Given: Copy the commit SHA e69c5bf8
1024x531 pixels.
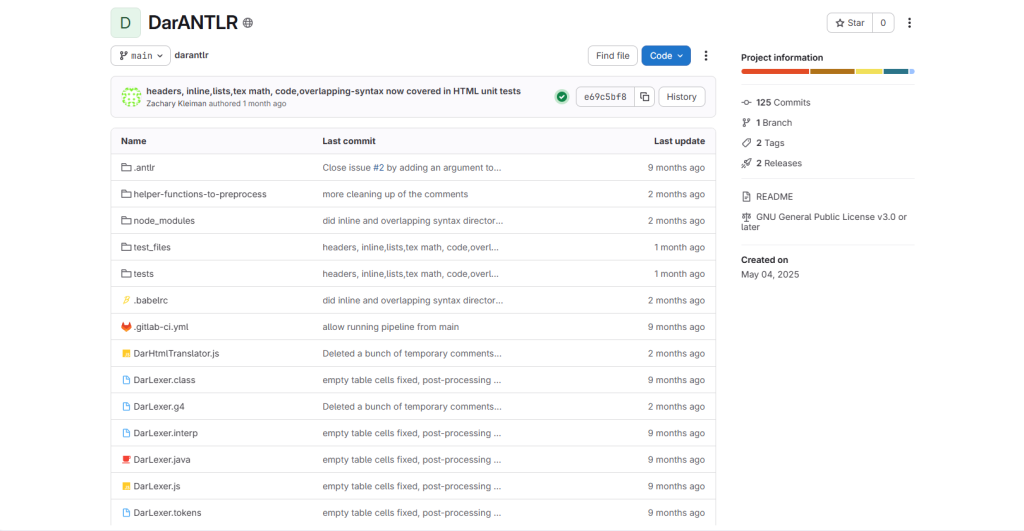Looking at the screenshot, I should coord(645,97).
